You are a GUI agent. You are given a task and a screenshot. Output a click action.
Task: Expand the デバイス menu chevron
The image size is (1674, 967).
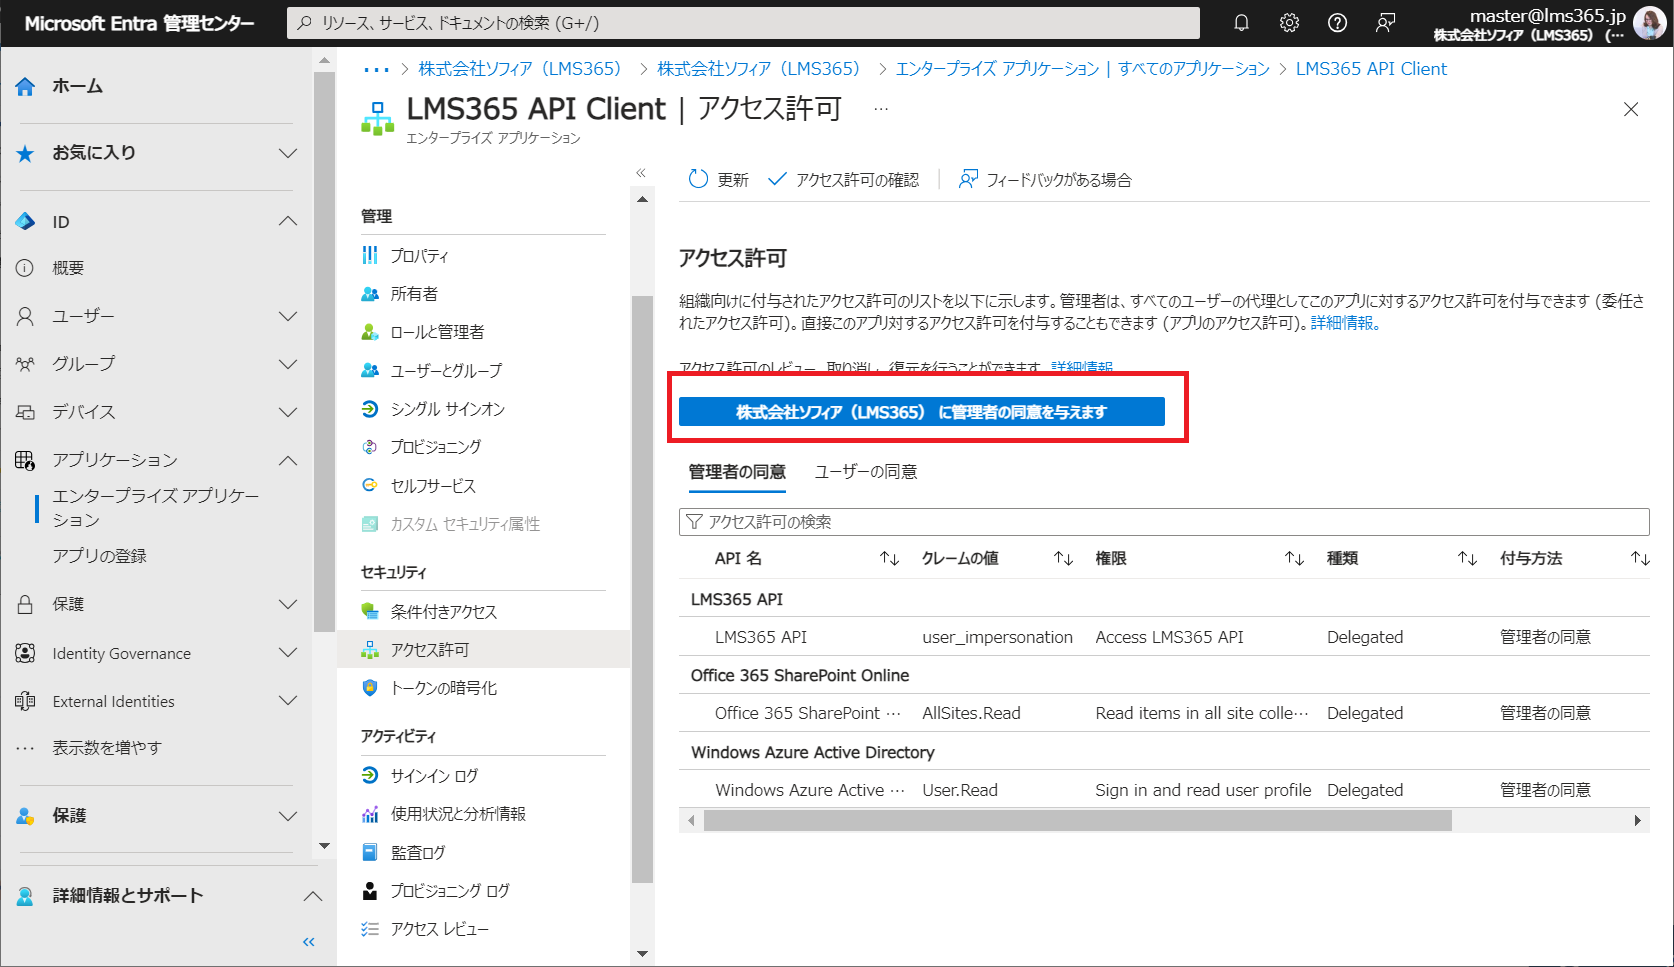pos(288,412)
